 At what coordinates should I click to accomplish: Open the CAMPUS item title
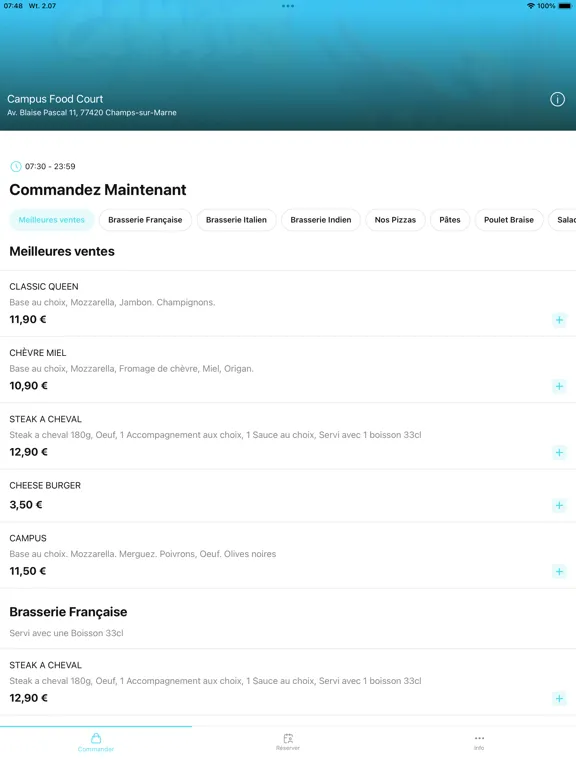(28, 538)
